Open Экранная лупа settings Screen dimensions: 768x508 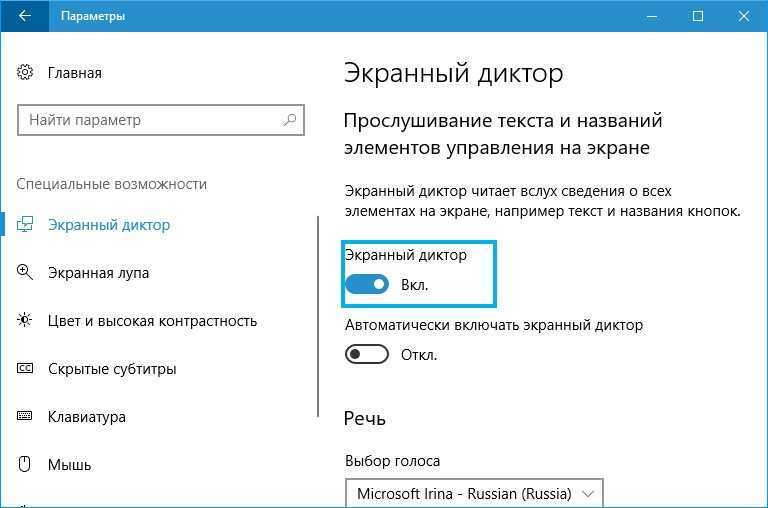pyautogui.click(x=98, y=273)
